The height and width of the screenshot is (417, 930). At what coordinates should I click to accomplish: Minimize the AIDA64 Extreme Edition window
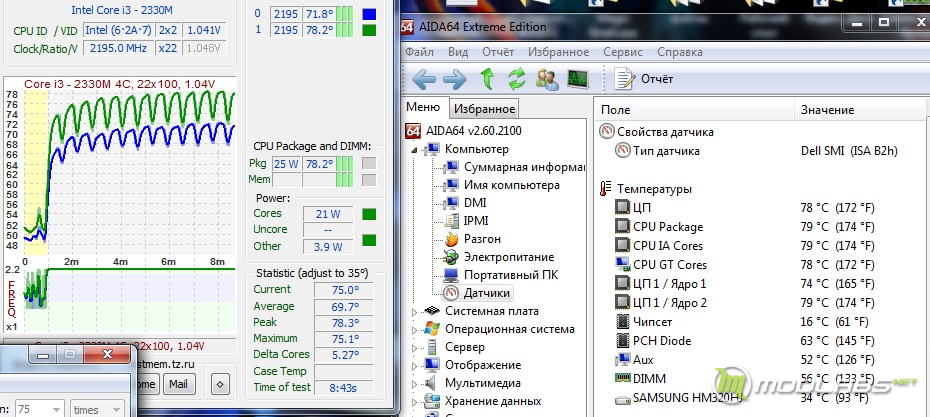point(858,23)
